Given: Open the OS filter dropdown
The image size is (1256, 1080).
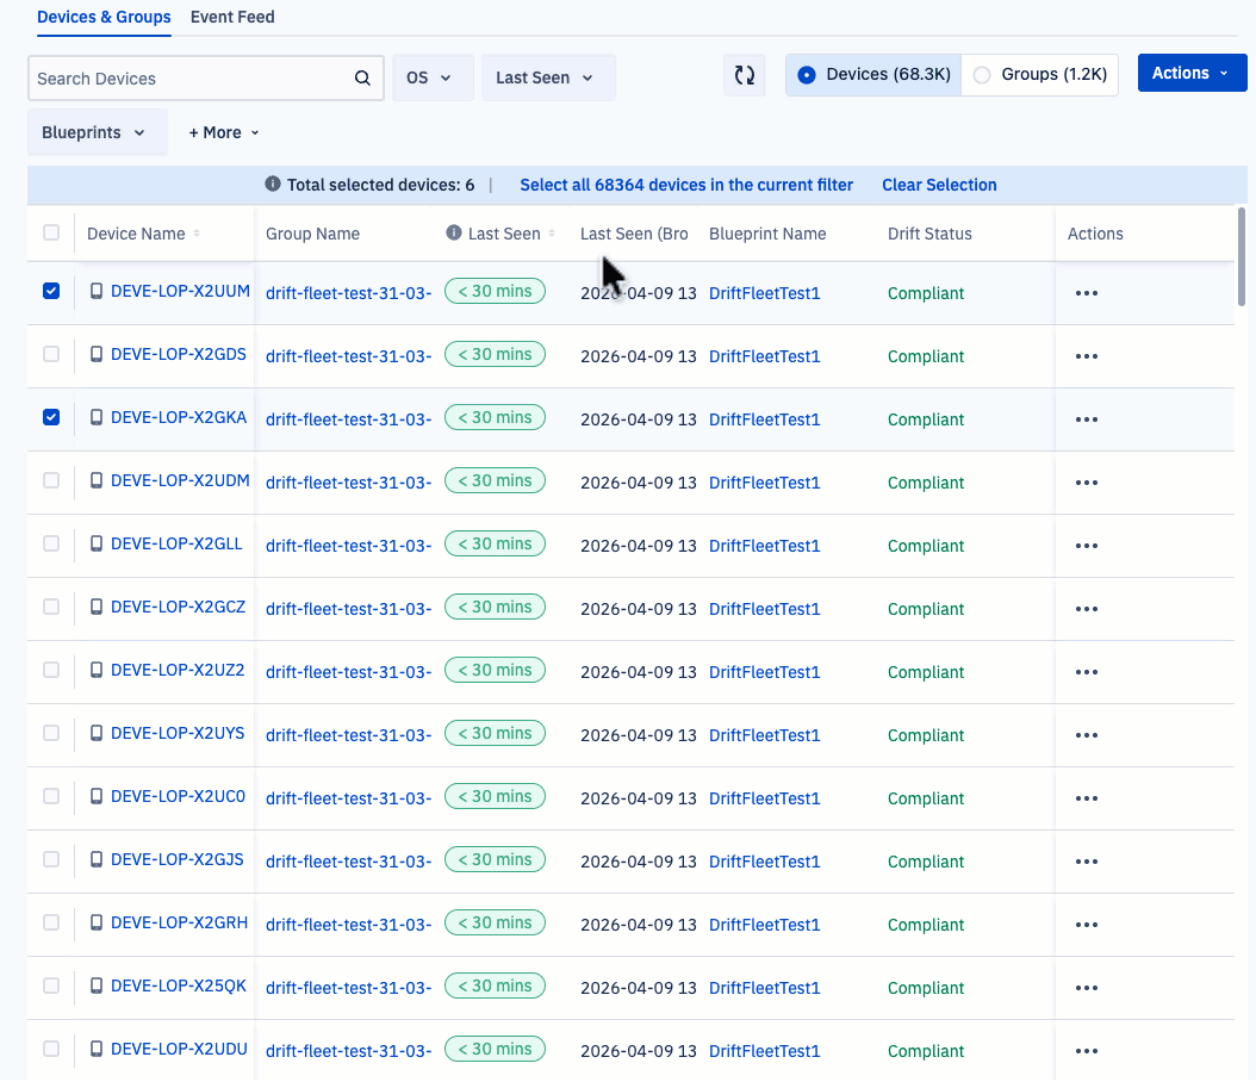Looking at the screenshot, I should (432, 77).
